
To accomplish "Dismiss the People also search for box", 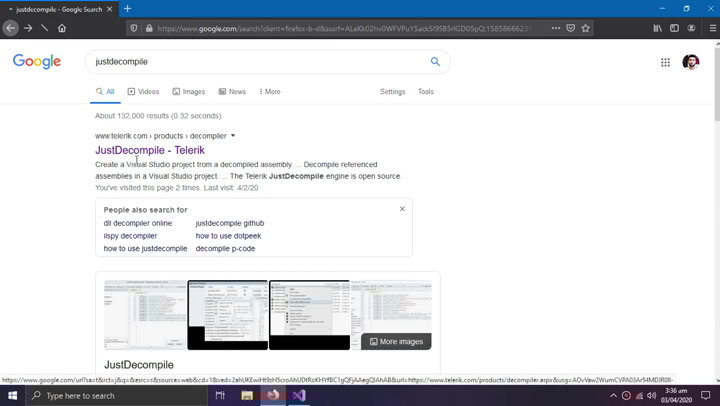I will [402, 209].
